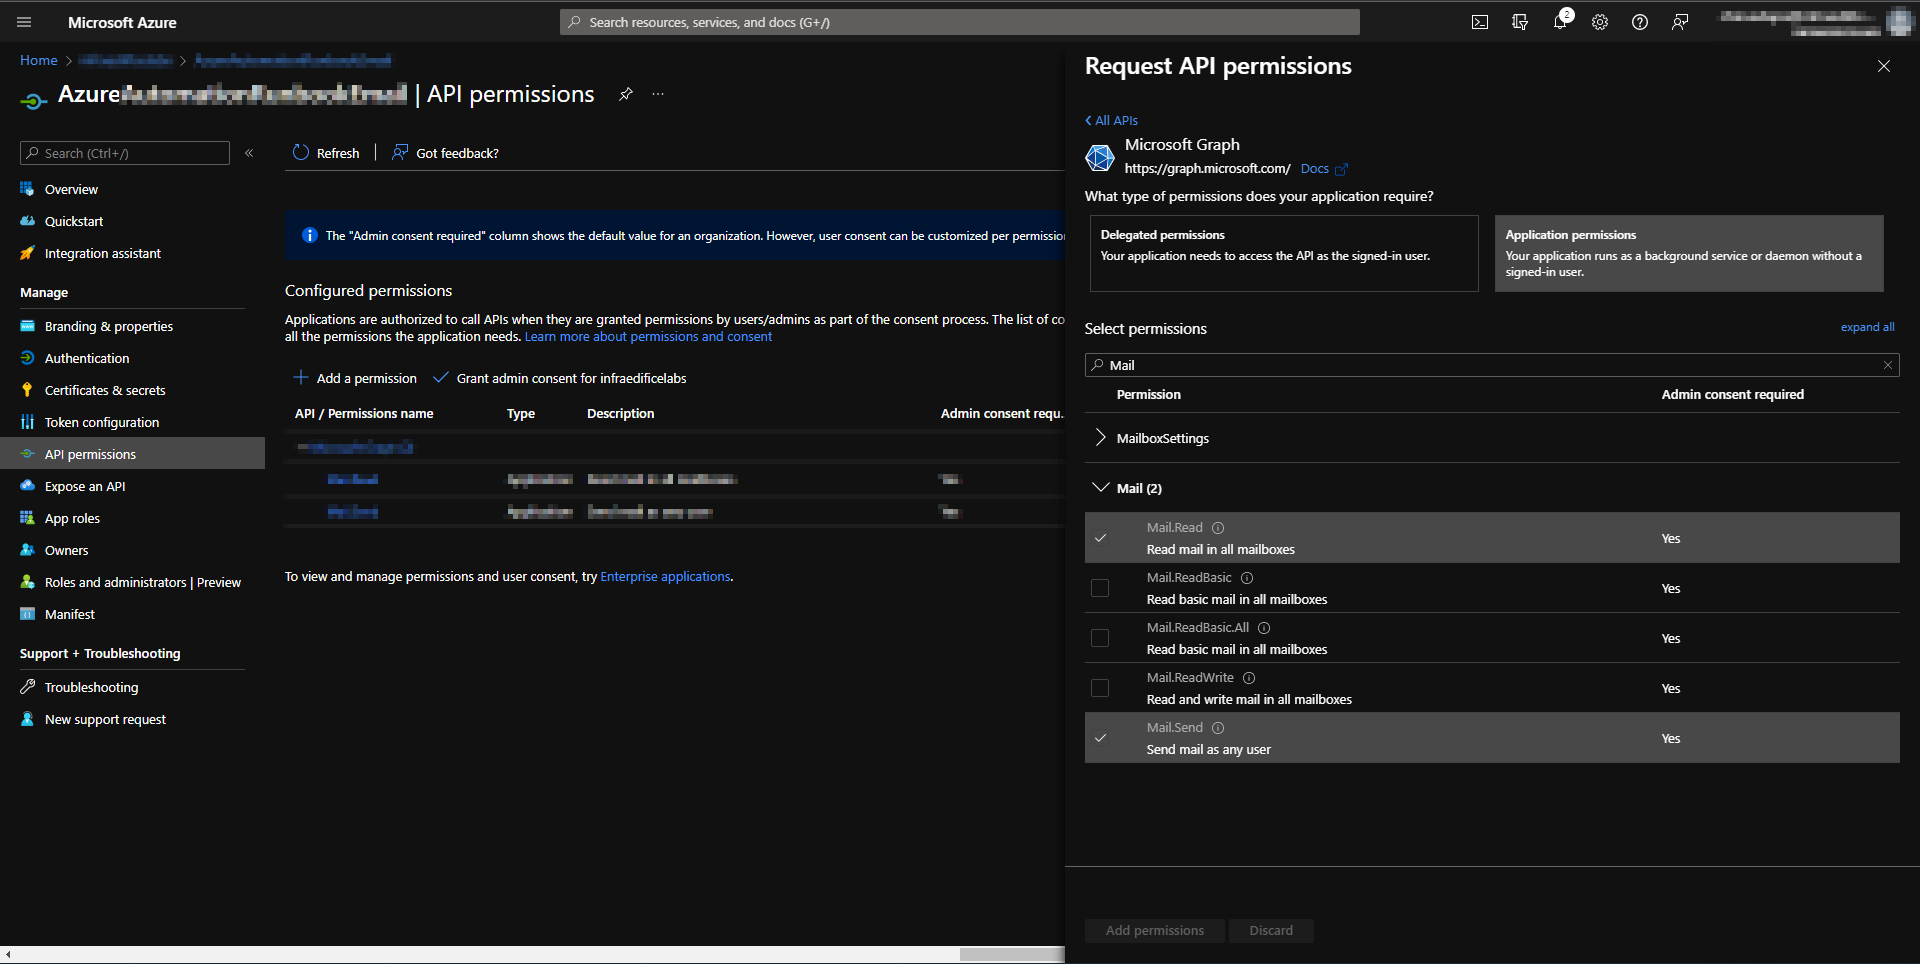The width and height of the screenshot is (1920, 964).
Task: Pin the API permissions page
Action: [x=626, y=94]
